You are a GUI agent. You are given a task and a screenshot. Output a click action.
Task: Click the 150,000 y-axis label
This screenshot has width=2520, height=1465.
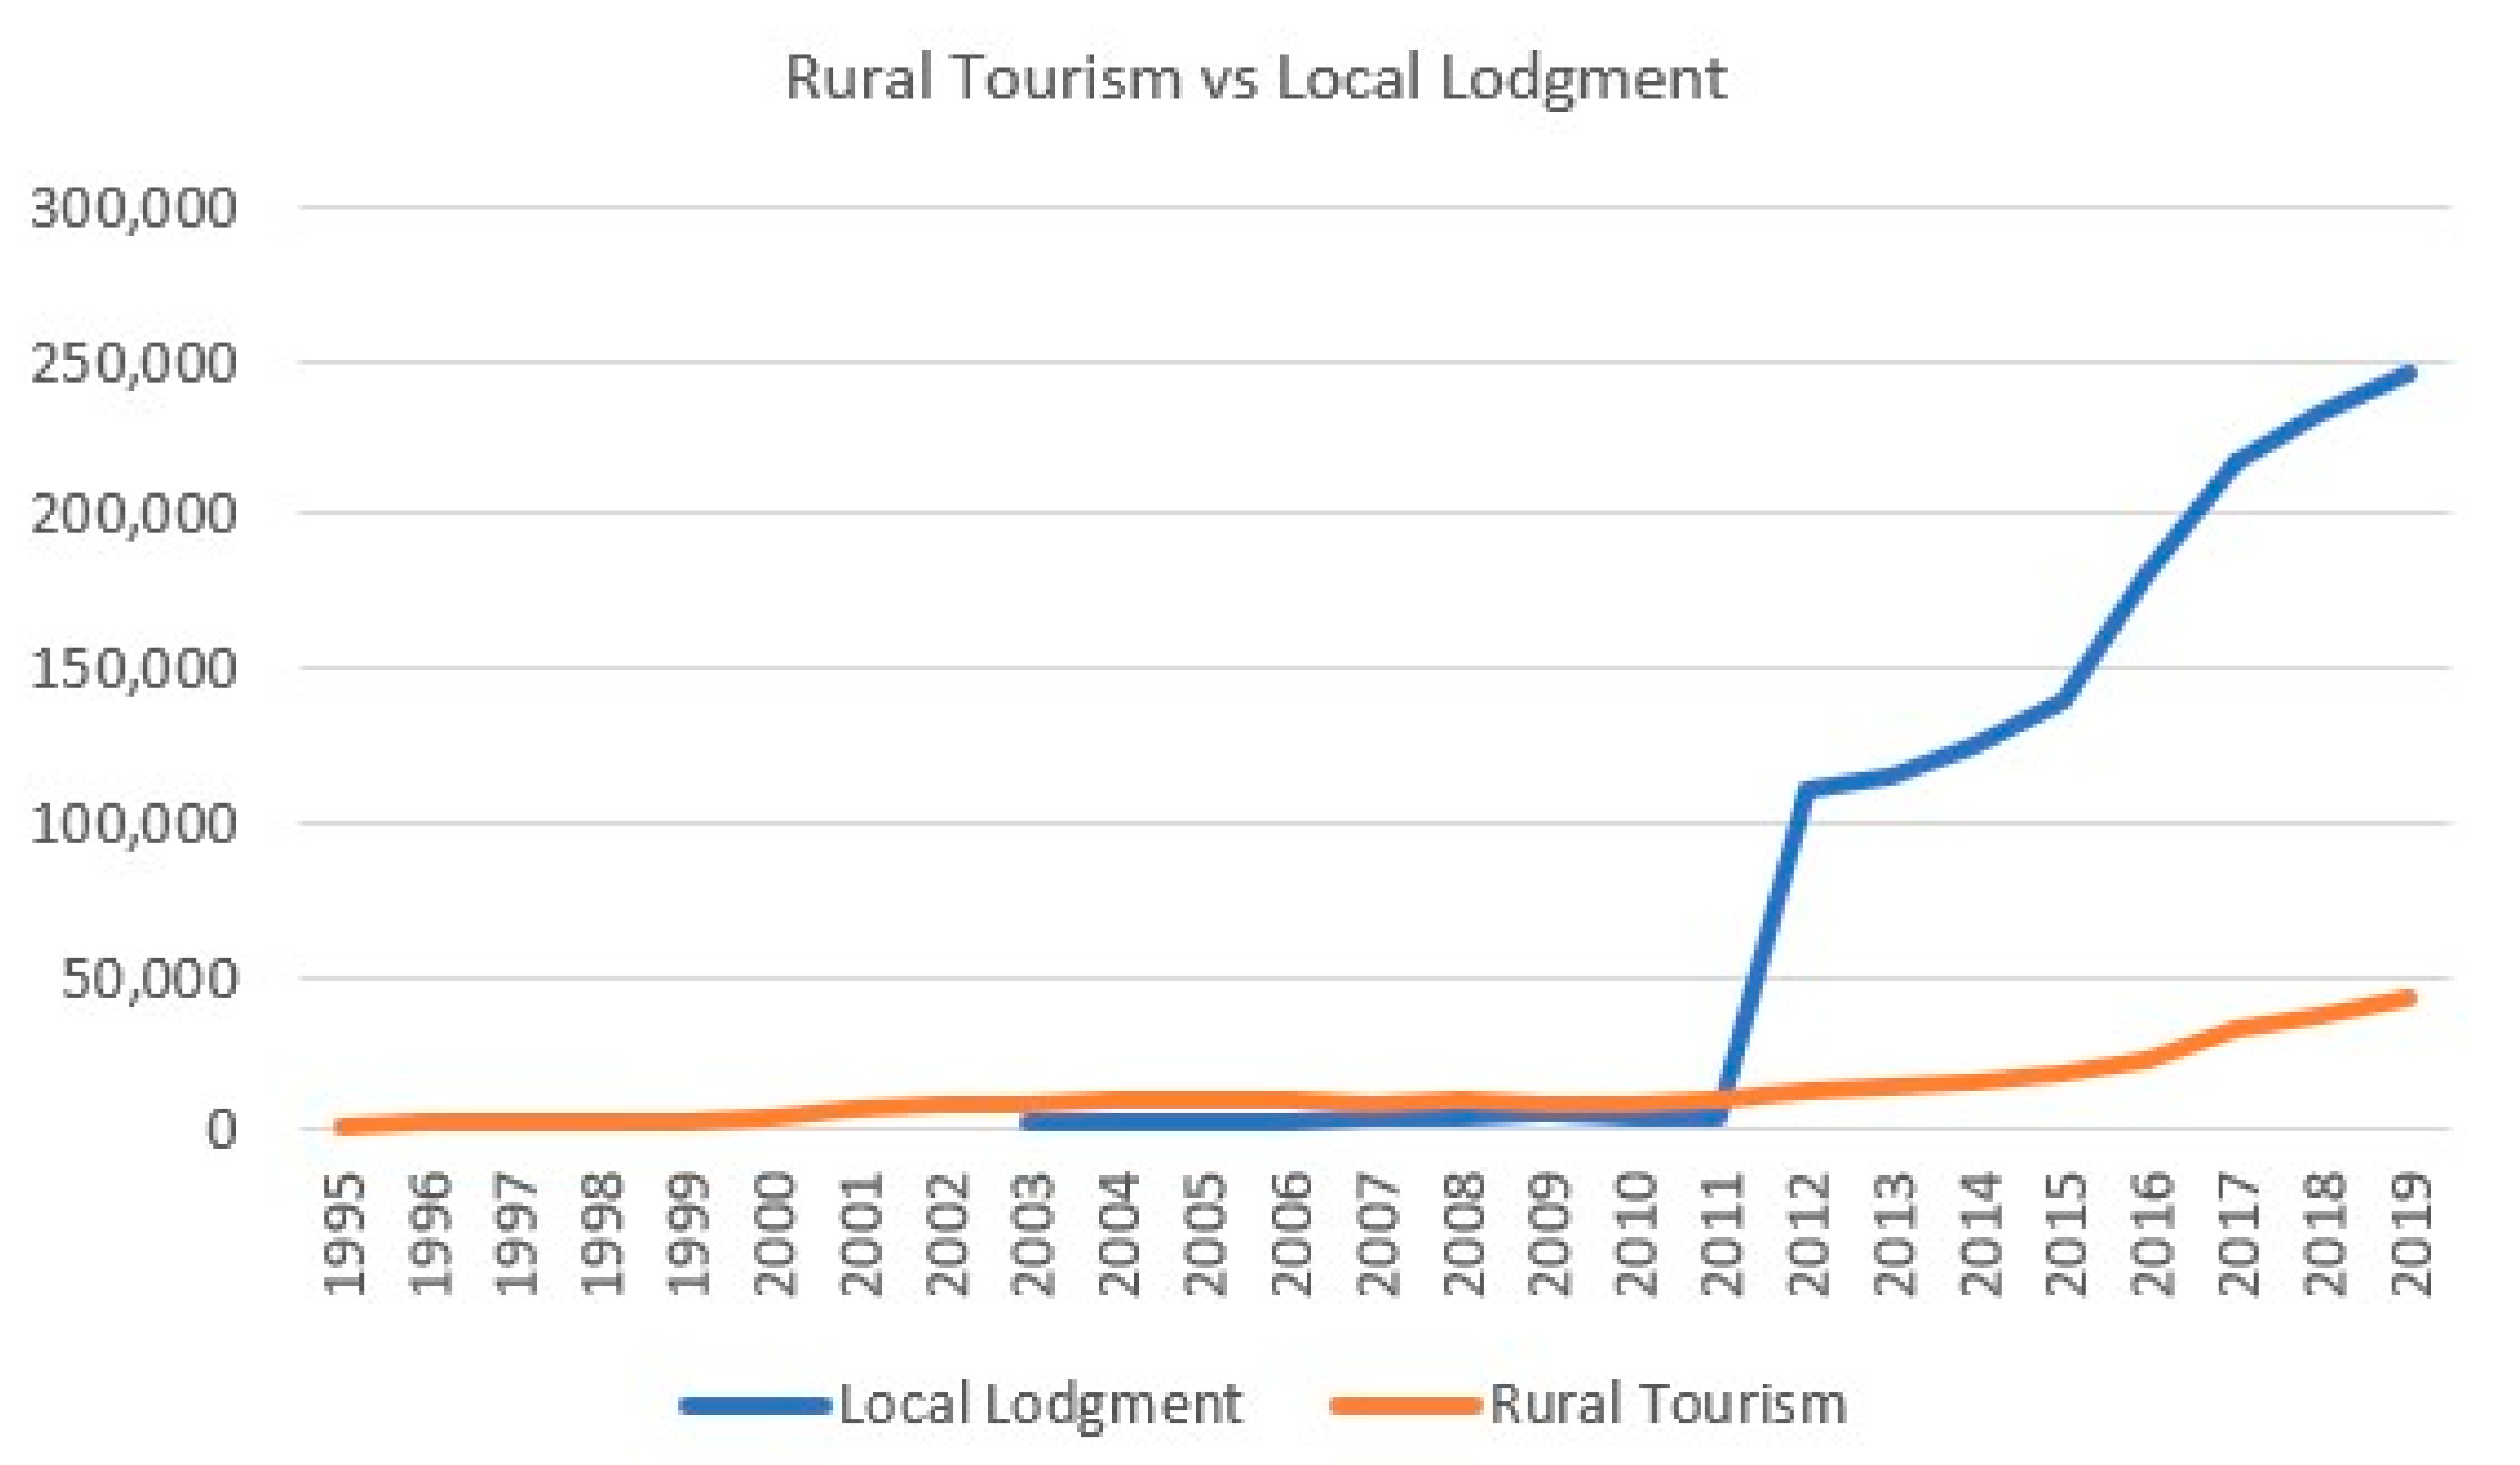[134, 669]
